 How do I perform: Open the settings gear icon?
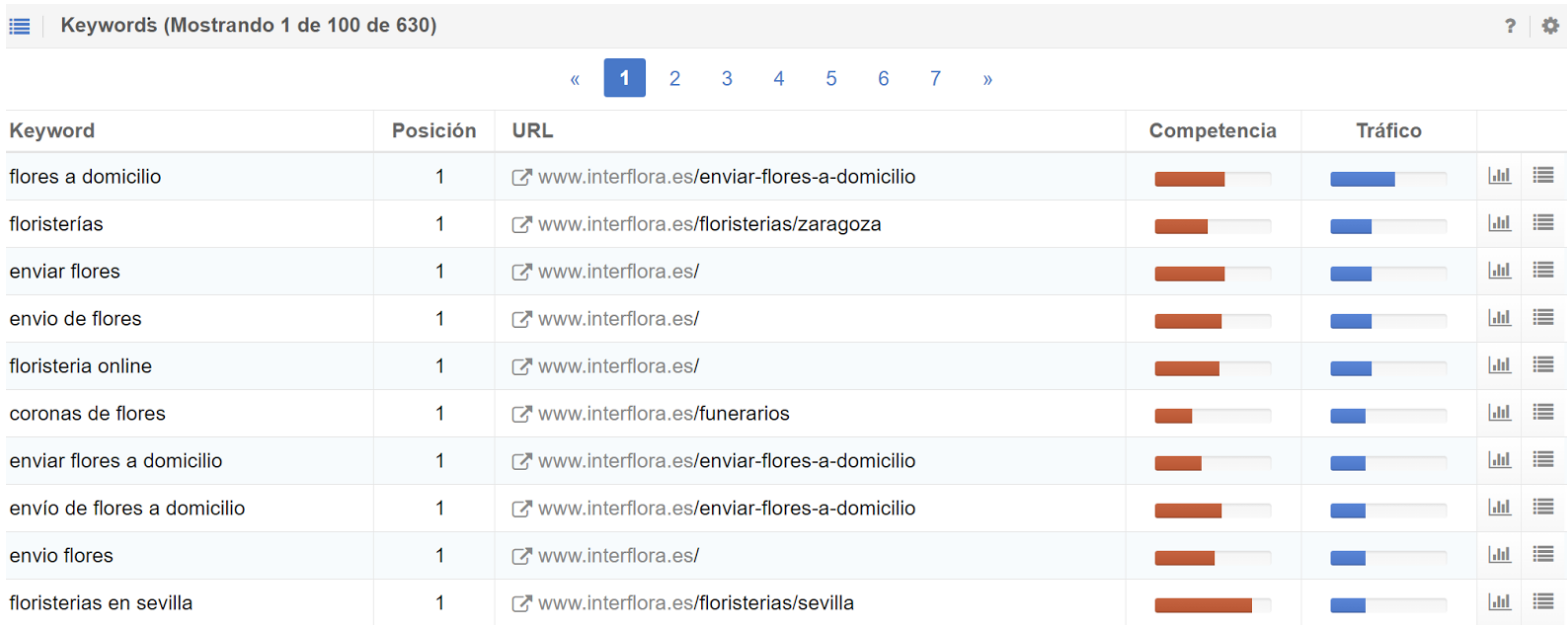tap(1549, 27)
